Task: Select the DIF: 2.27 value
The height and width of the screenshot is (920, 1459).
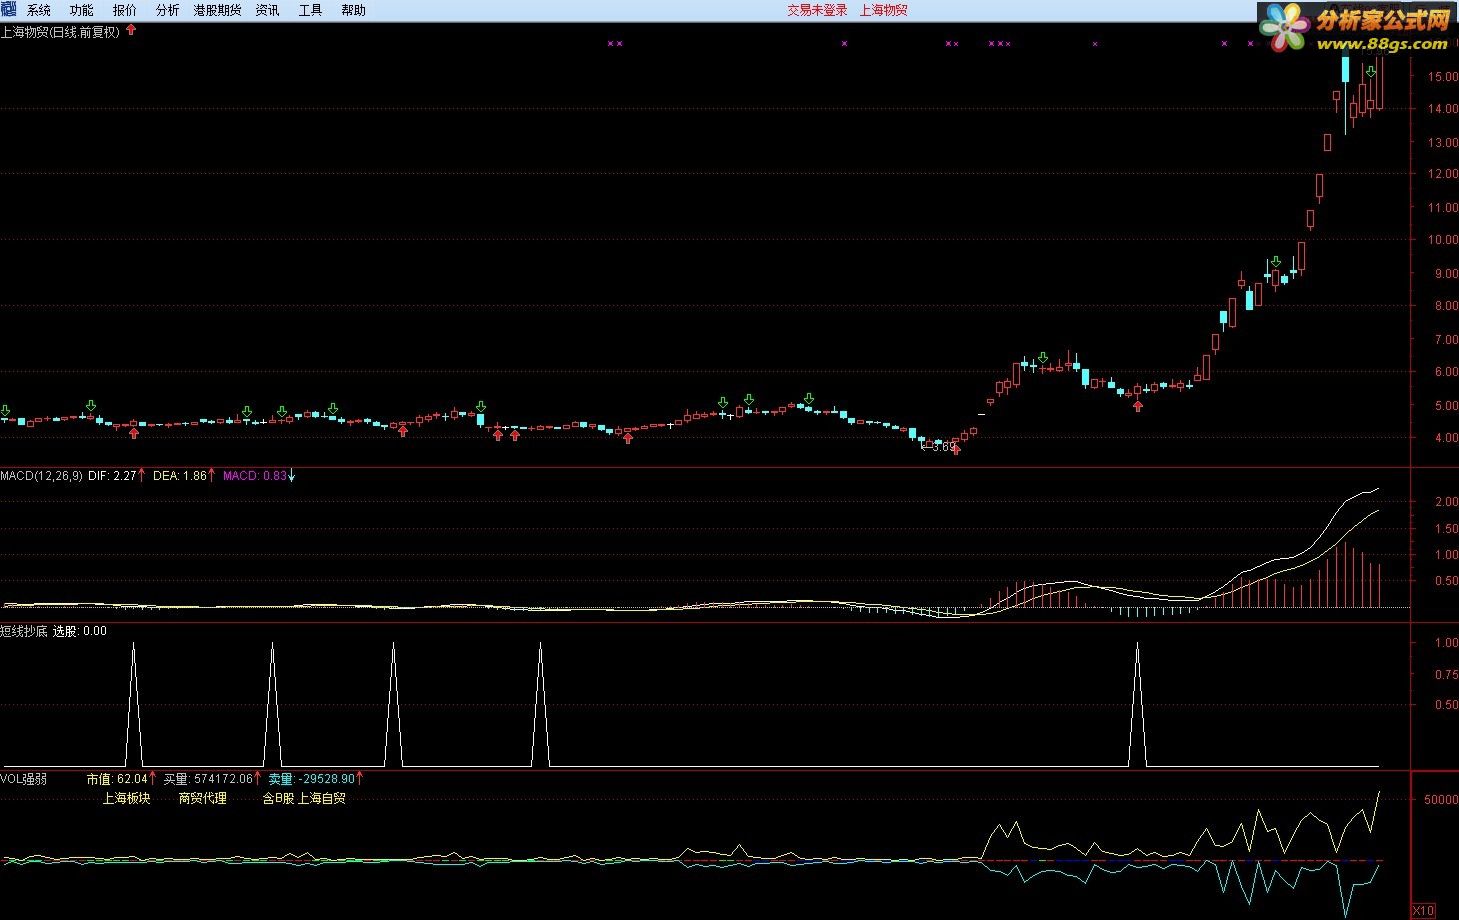Action: coord(112,476)
